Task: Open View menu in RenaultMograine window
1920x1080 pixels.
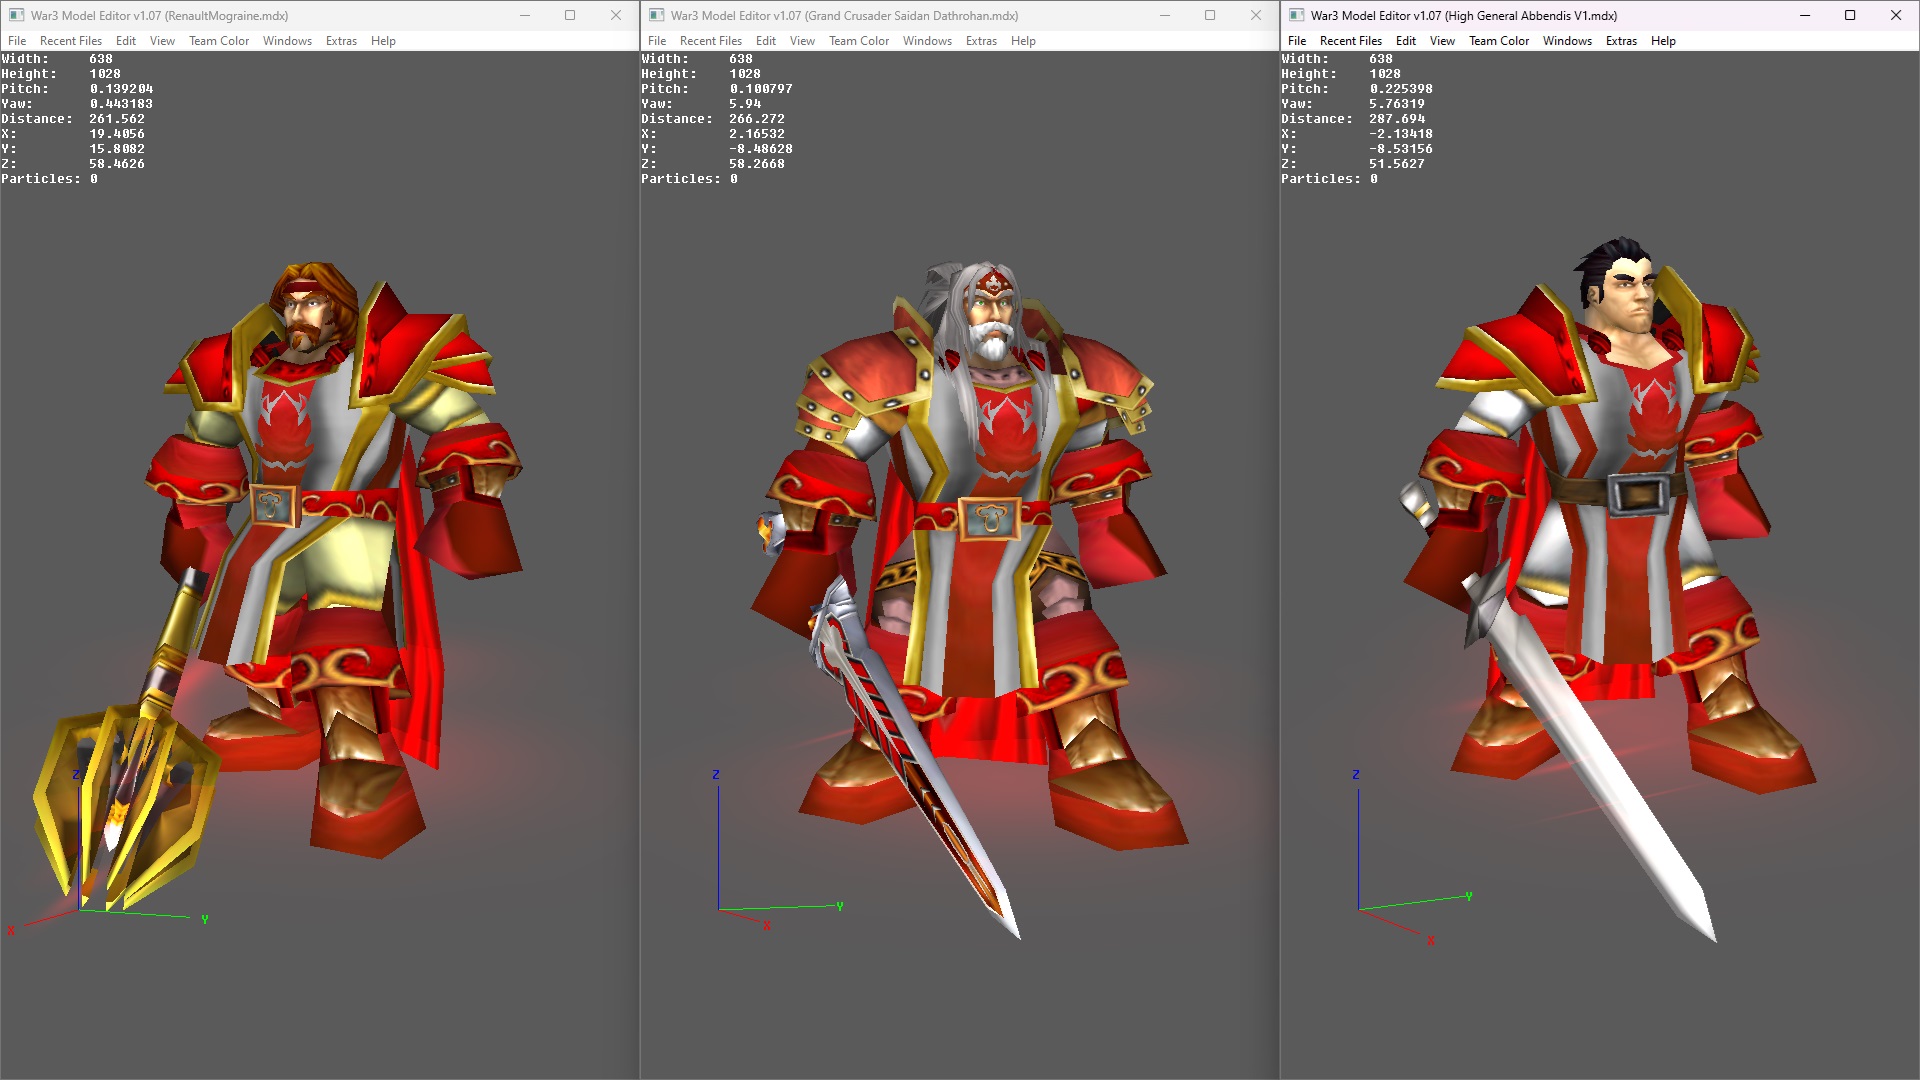Action: coord(162,41)
